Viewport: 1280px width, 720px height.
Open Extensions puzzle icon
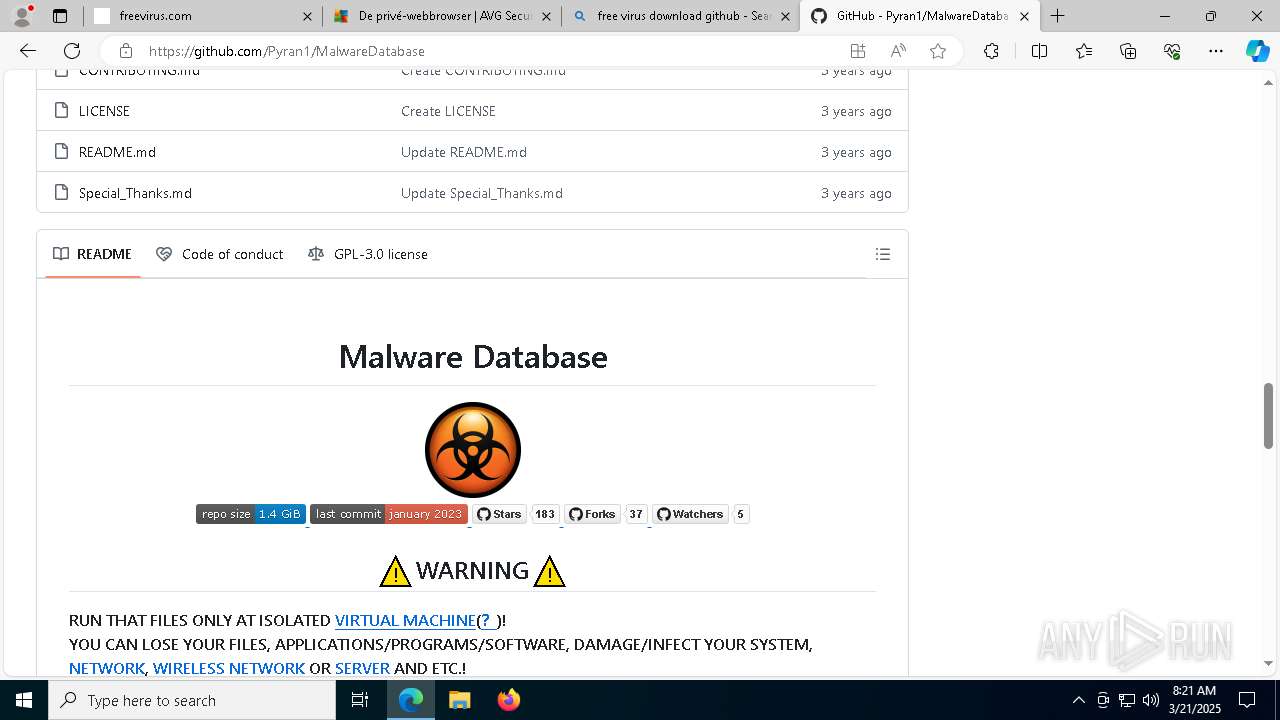991,51
